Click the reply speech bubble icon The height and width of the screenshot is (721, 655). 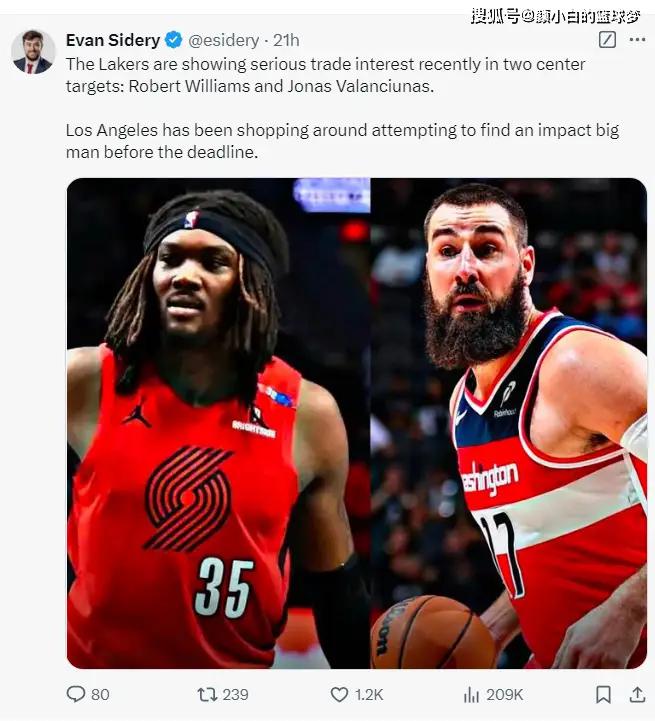pos(76,694)
